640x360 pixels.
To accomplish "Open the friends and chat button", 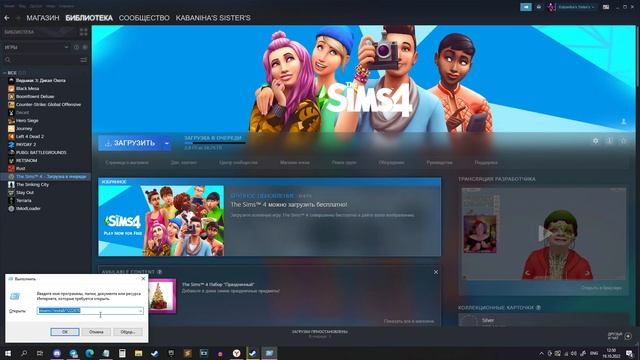I will pyautogui.click(x=619, y=336).
